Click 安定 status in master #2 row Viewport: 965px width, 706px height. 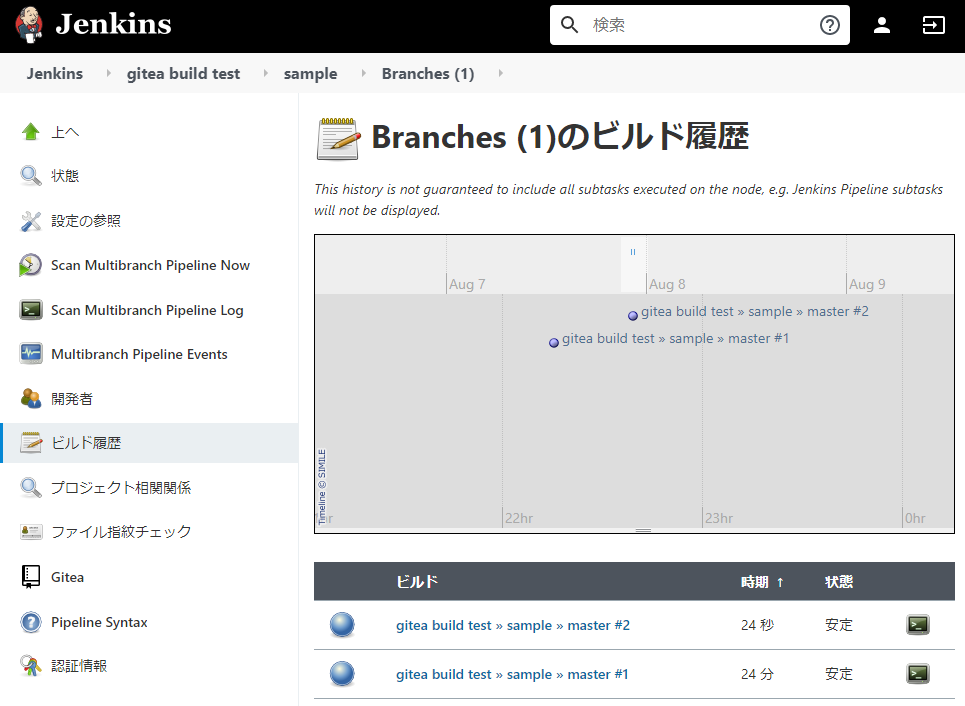(x=839, y=625)
